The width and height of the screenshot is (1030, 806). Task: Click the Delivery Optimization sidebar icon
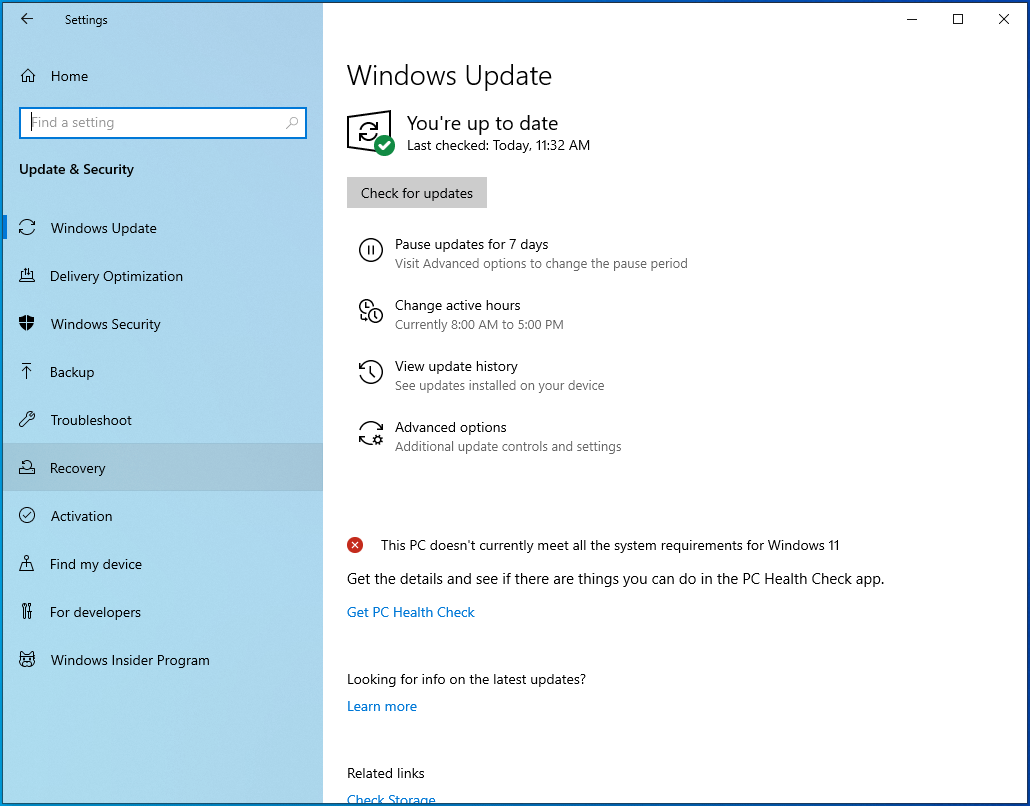[x=27, y=276]
